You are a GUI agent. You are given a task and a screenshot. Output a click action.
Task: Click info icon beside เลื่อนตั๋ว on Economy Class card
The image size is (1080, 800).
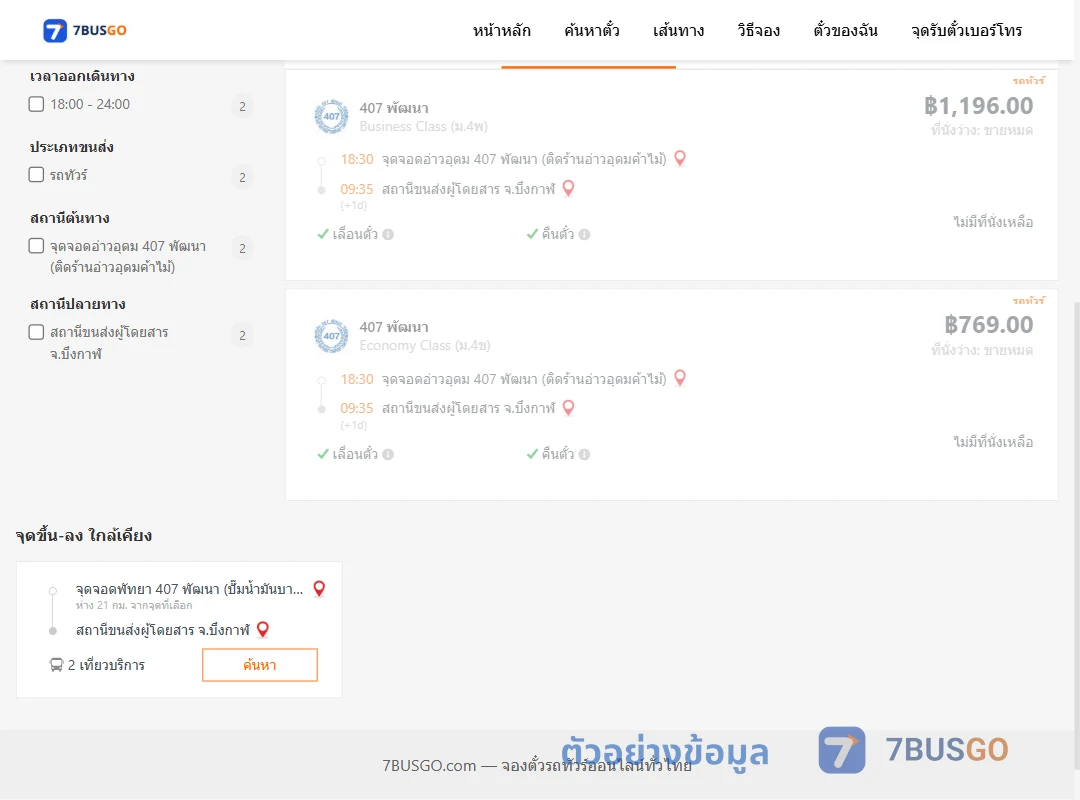tap(388, 454)
